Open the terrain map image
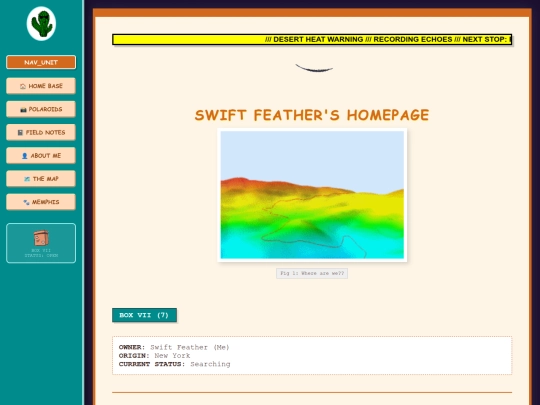540x405 pixels. [312, 195]
